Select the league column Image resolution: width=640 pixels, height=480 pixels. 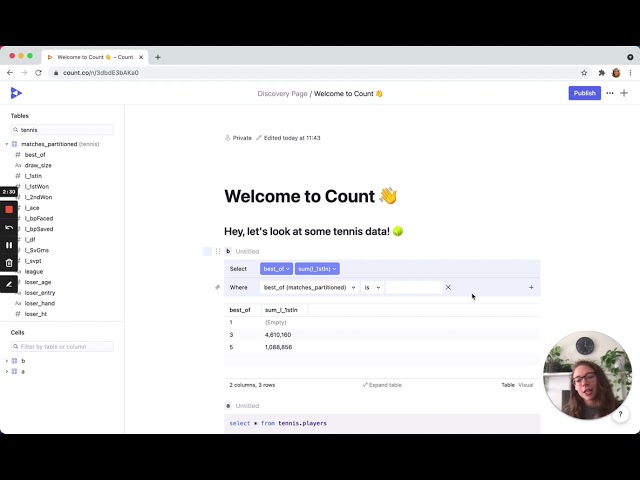coord(33,271)
